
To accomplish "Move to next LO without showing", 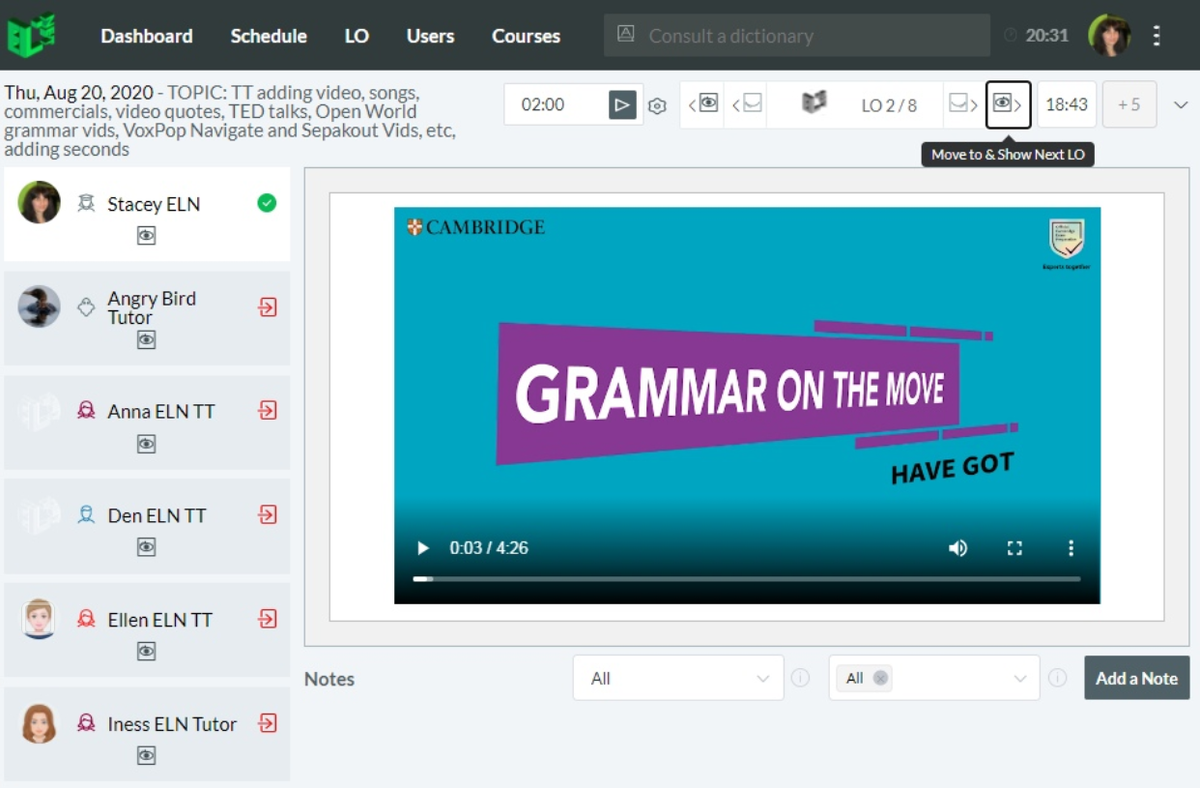I will tap(963, 104).
